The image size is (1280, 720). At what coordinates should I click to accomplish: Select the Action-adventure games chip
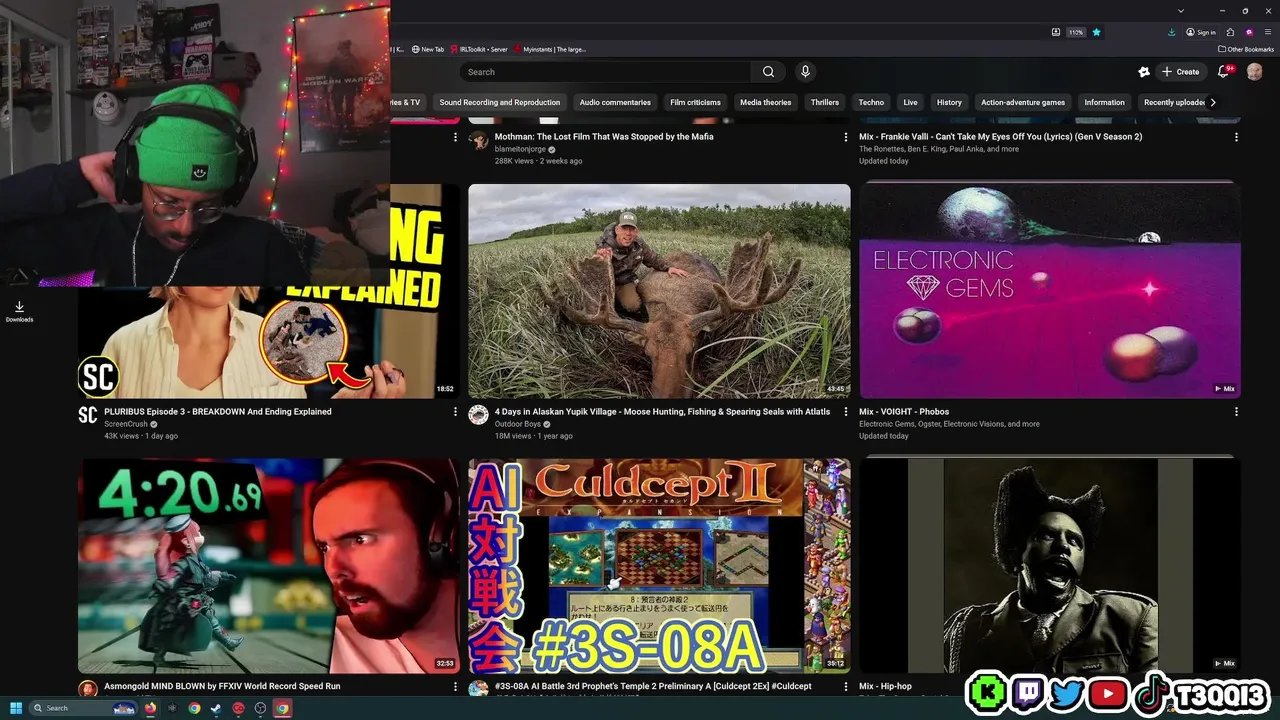tap(1023, 102)
